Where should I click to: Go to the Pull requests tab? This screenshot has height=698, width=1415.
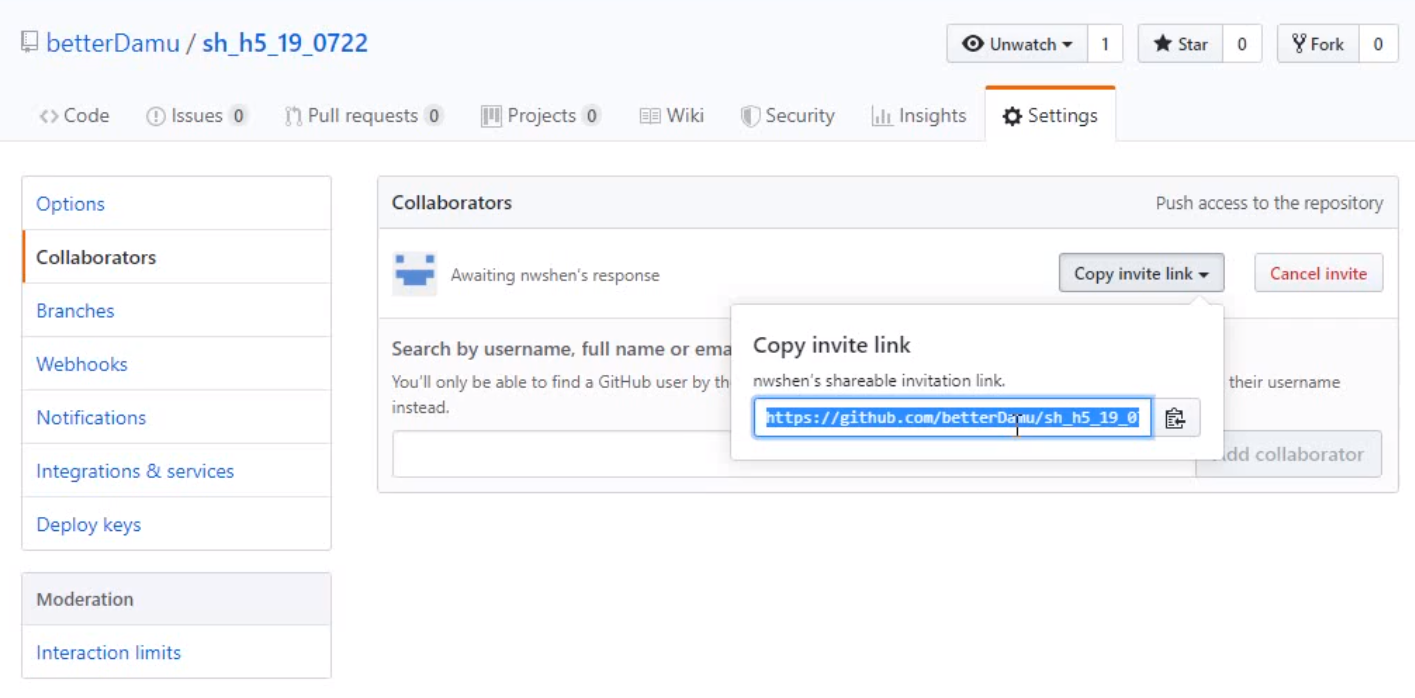(363, 116)
